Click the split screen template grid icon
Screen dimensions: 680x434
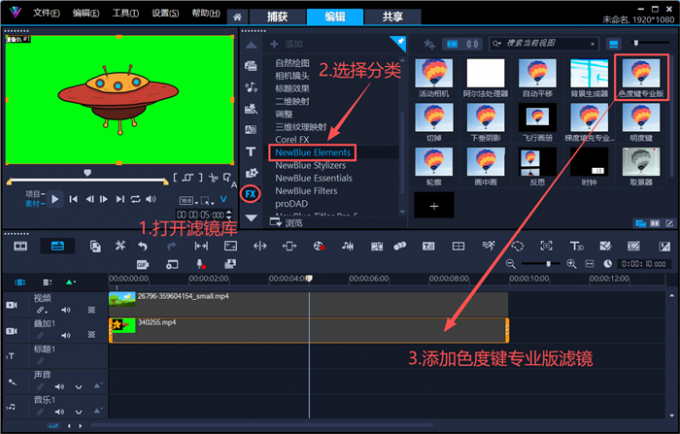(458, 246)
